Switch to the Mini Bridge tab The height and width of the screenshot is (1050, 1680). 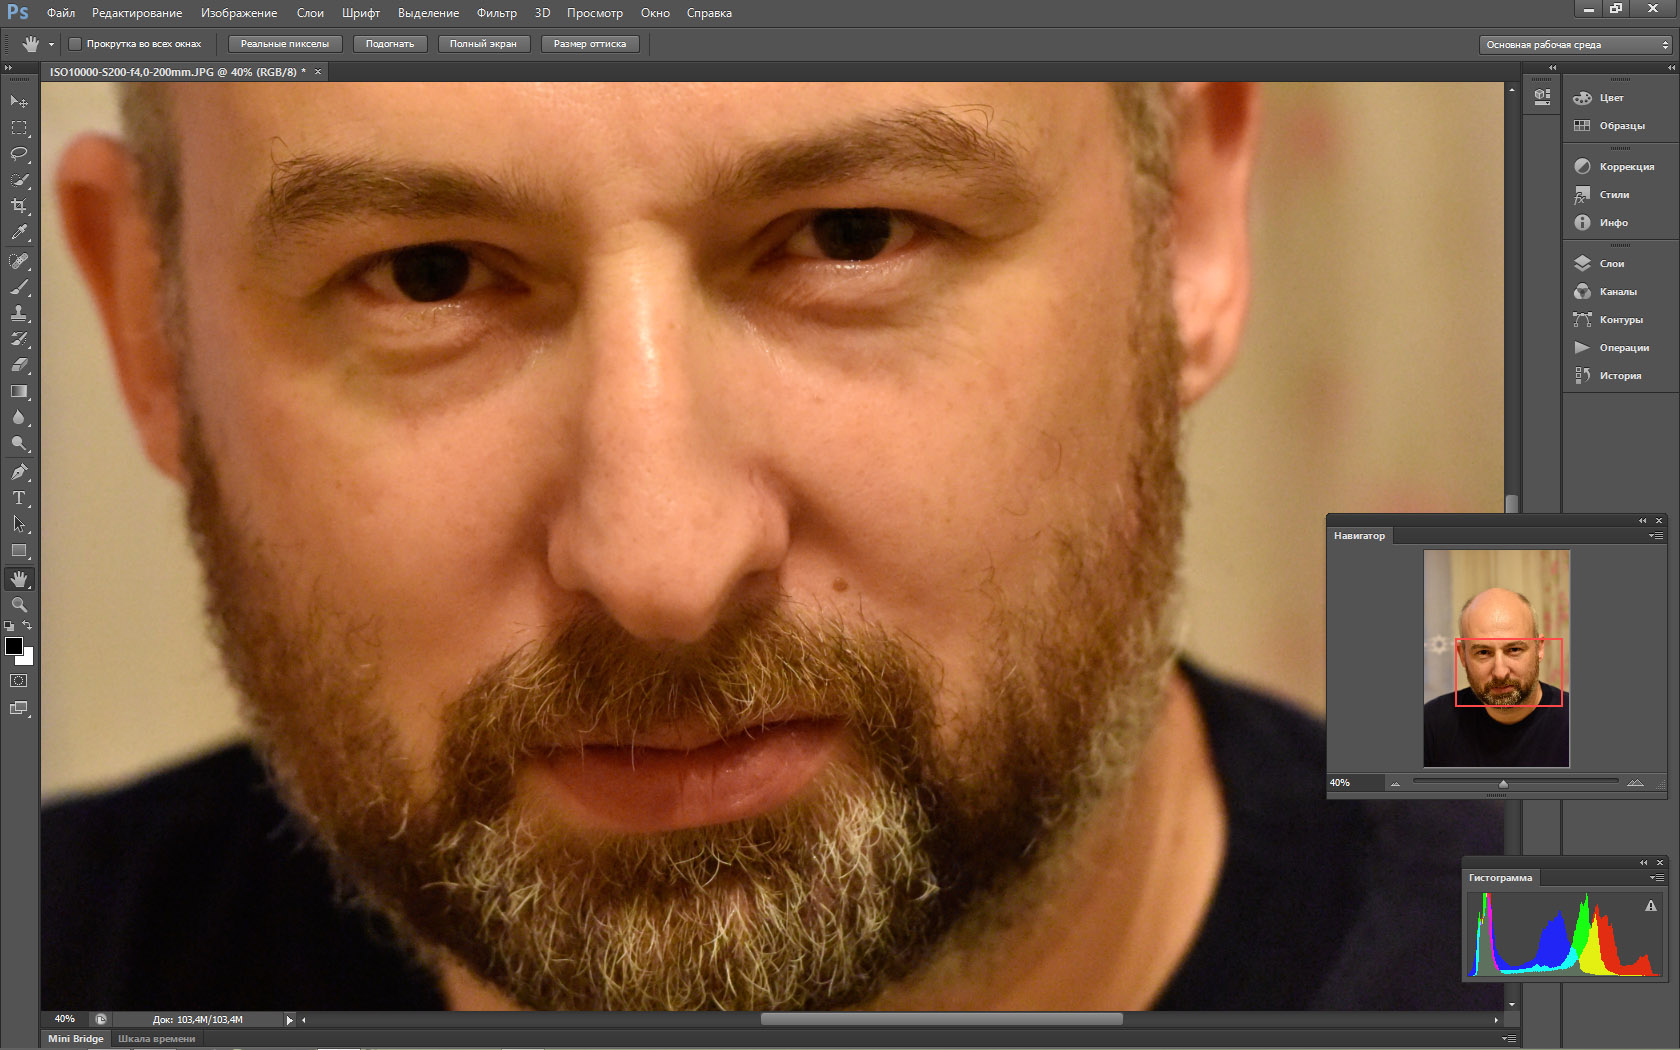coord(76,1039)
